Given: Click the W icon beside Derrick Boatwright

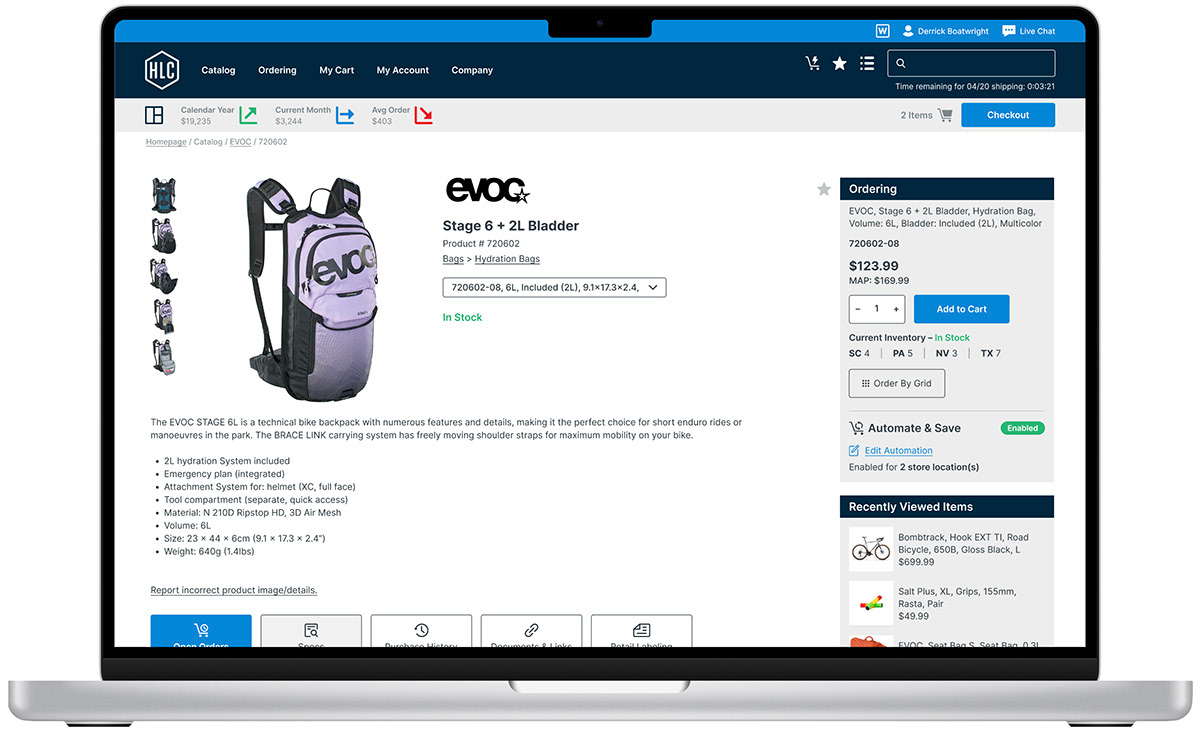Looking at the screenshot, I should (x=883, y=31).
